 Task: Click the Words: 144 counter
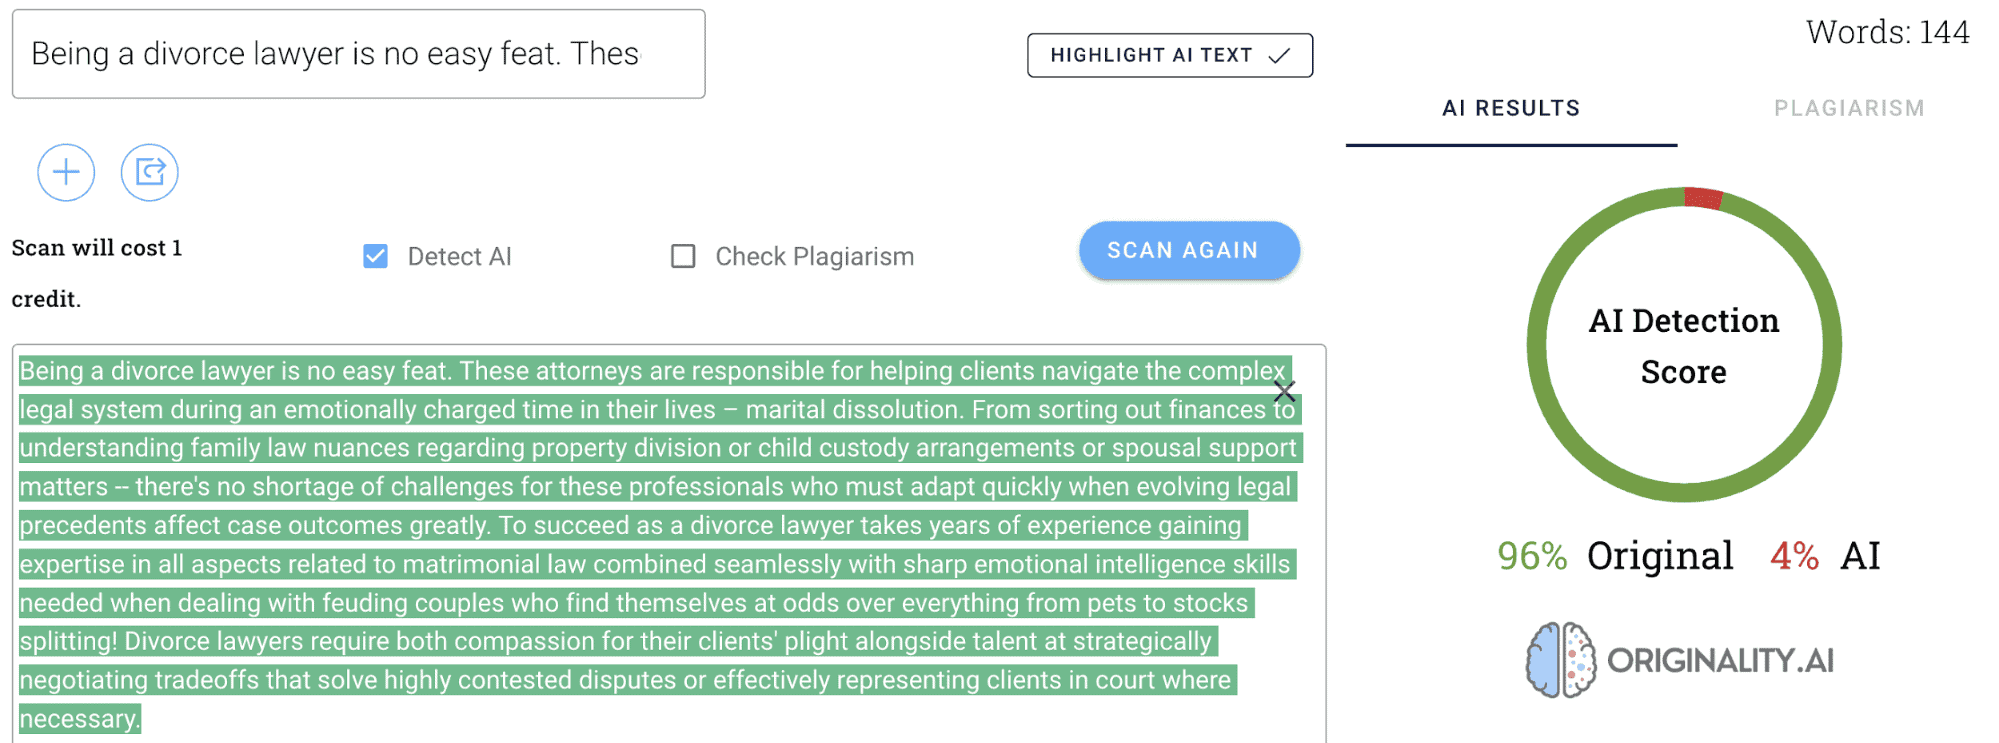pos(1887,32)
